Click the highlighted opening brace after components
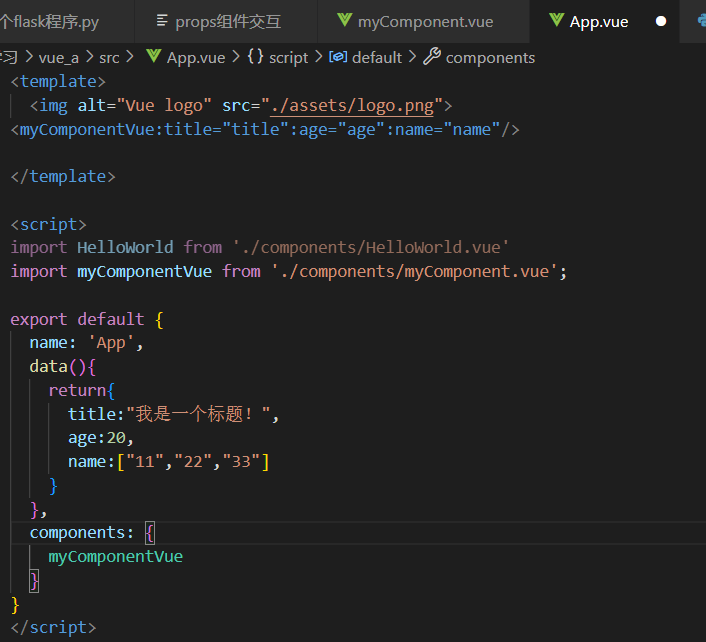 click(x=150, y=533)
